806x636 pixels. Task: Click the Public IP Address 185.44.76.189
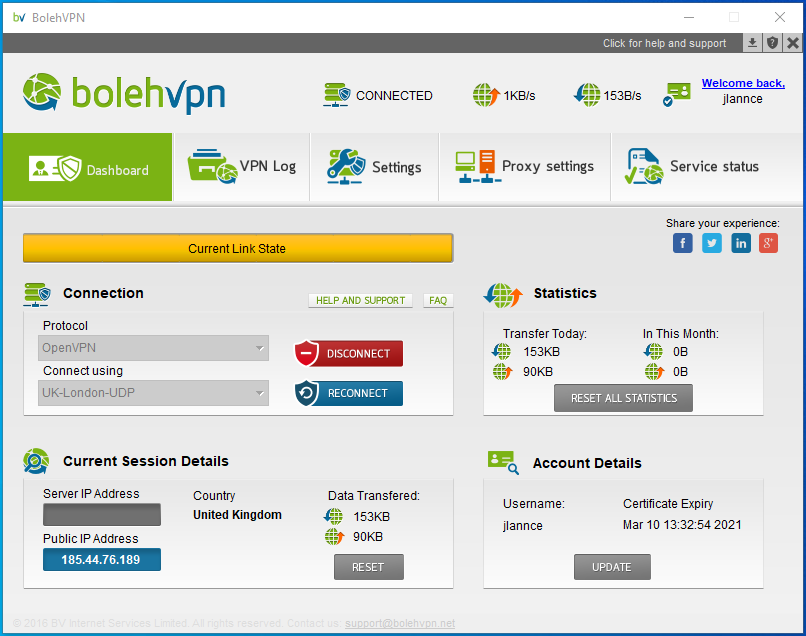pos(102,559)
